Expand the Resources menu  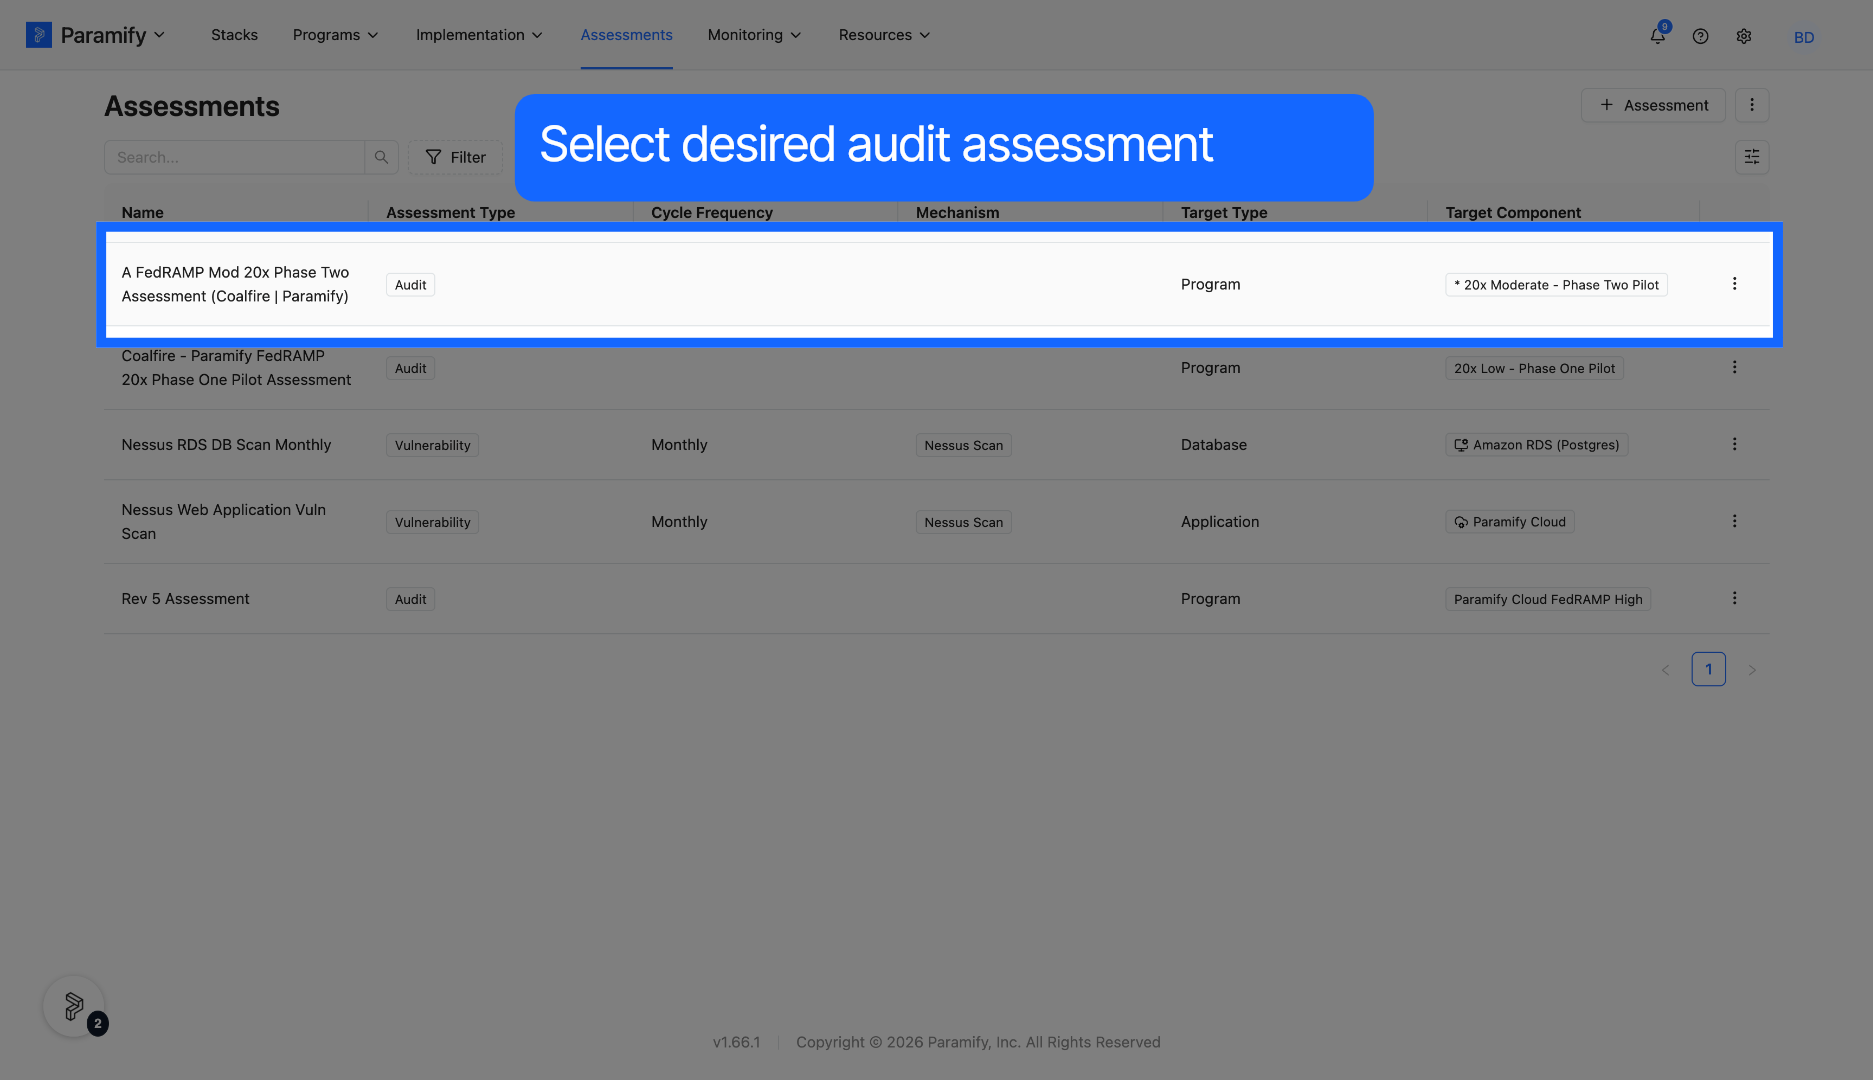[x=884, y=35]
